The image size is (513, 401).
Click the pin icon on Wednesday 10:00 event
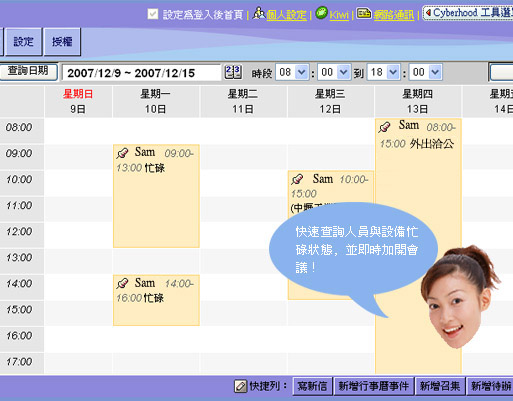[297, 179]
